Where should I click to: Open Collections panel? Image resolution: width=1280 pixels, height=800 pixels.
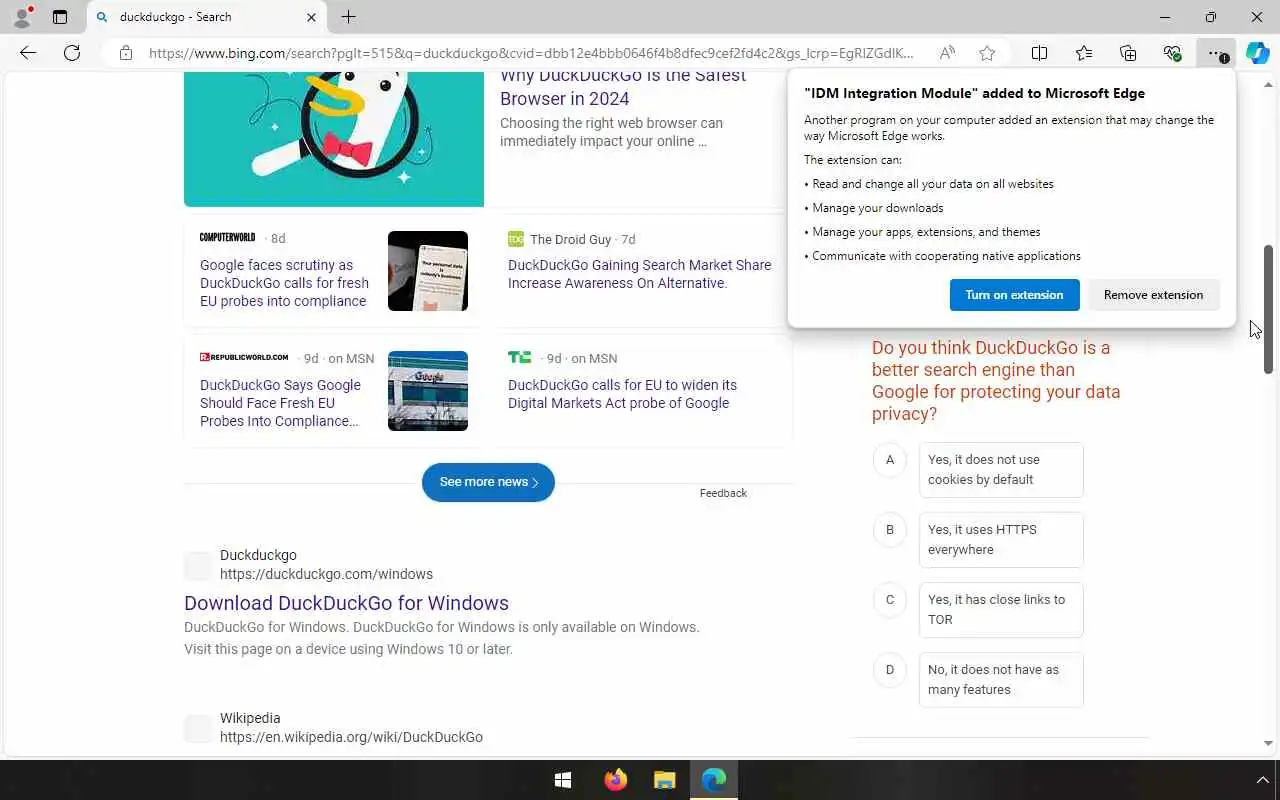[1128, 53]
